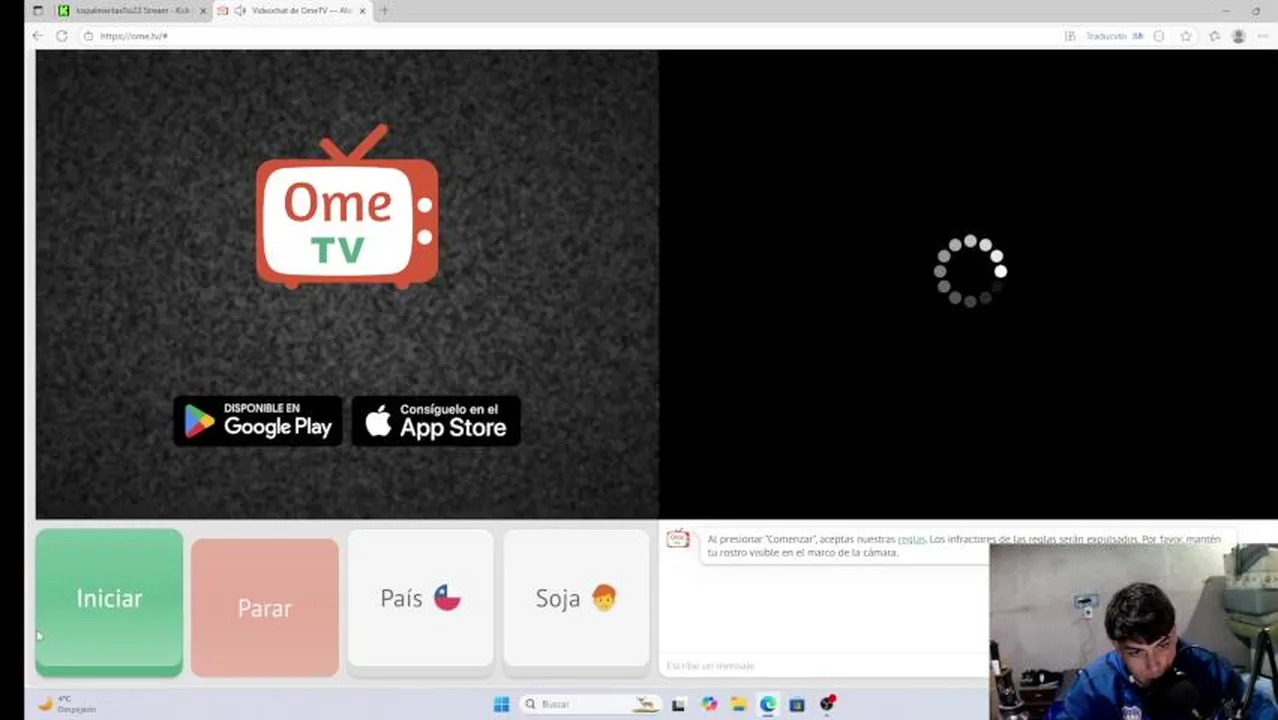Open the tab actions menu icon
1278x720 pixels.
coord(38,10)
